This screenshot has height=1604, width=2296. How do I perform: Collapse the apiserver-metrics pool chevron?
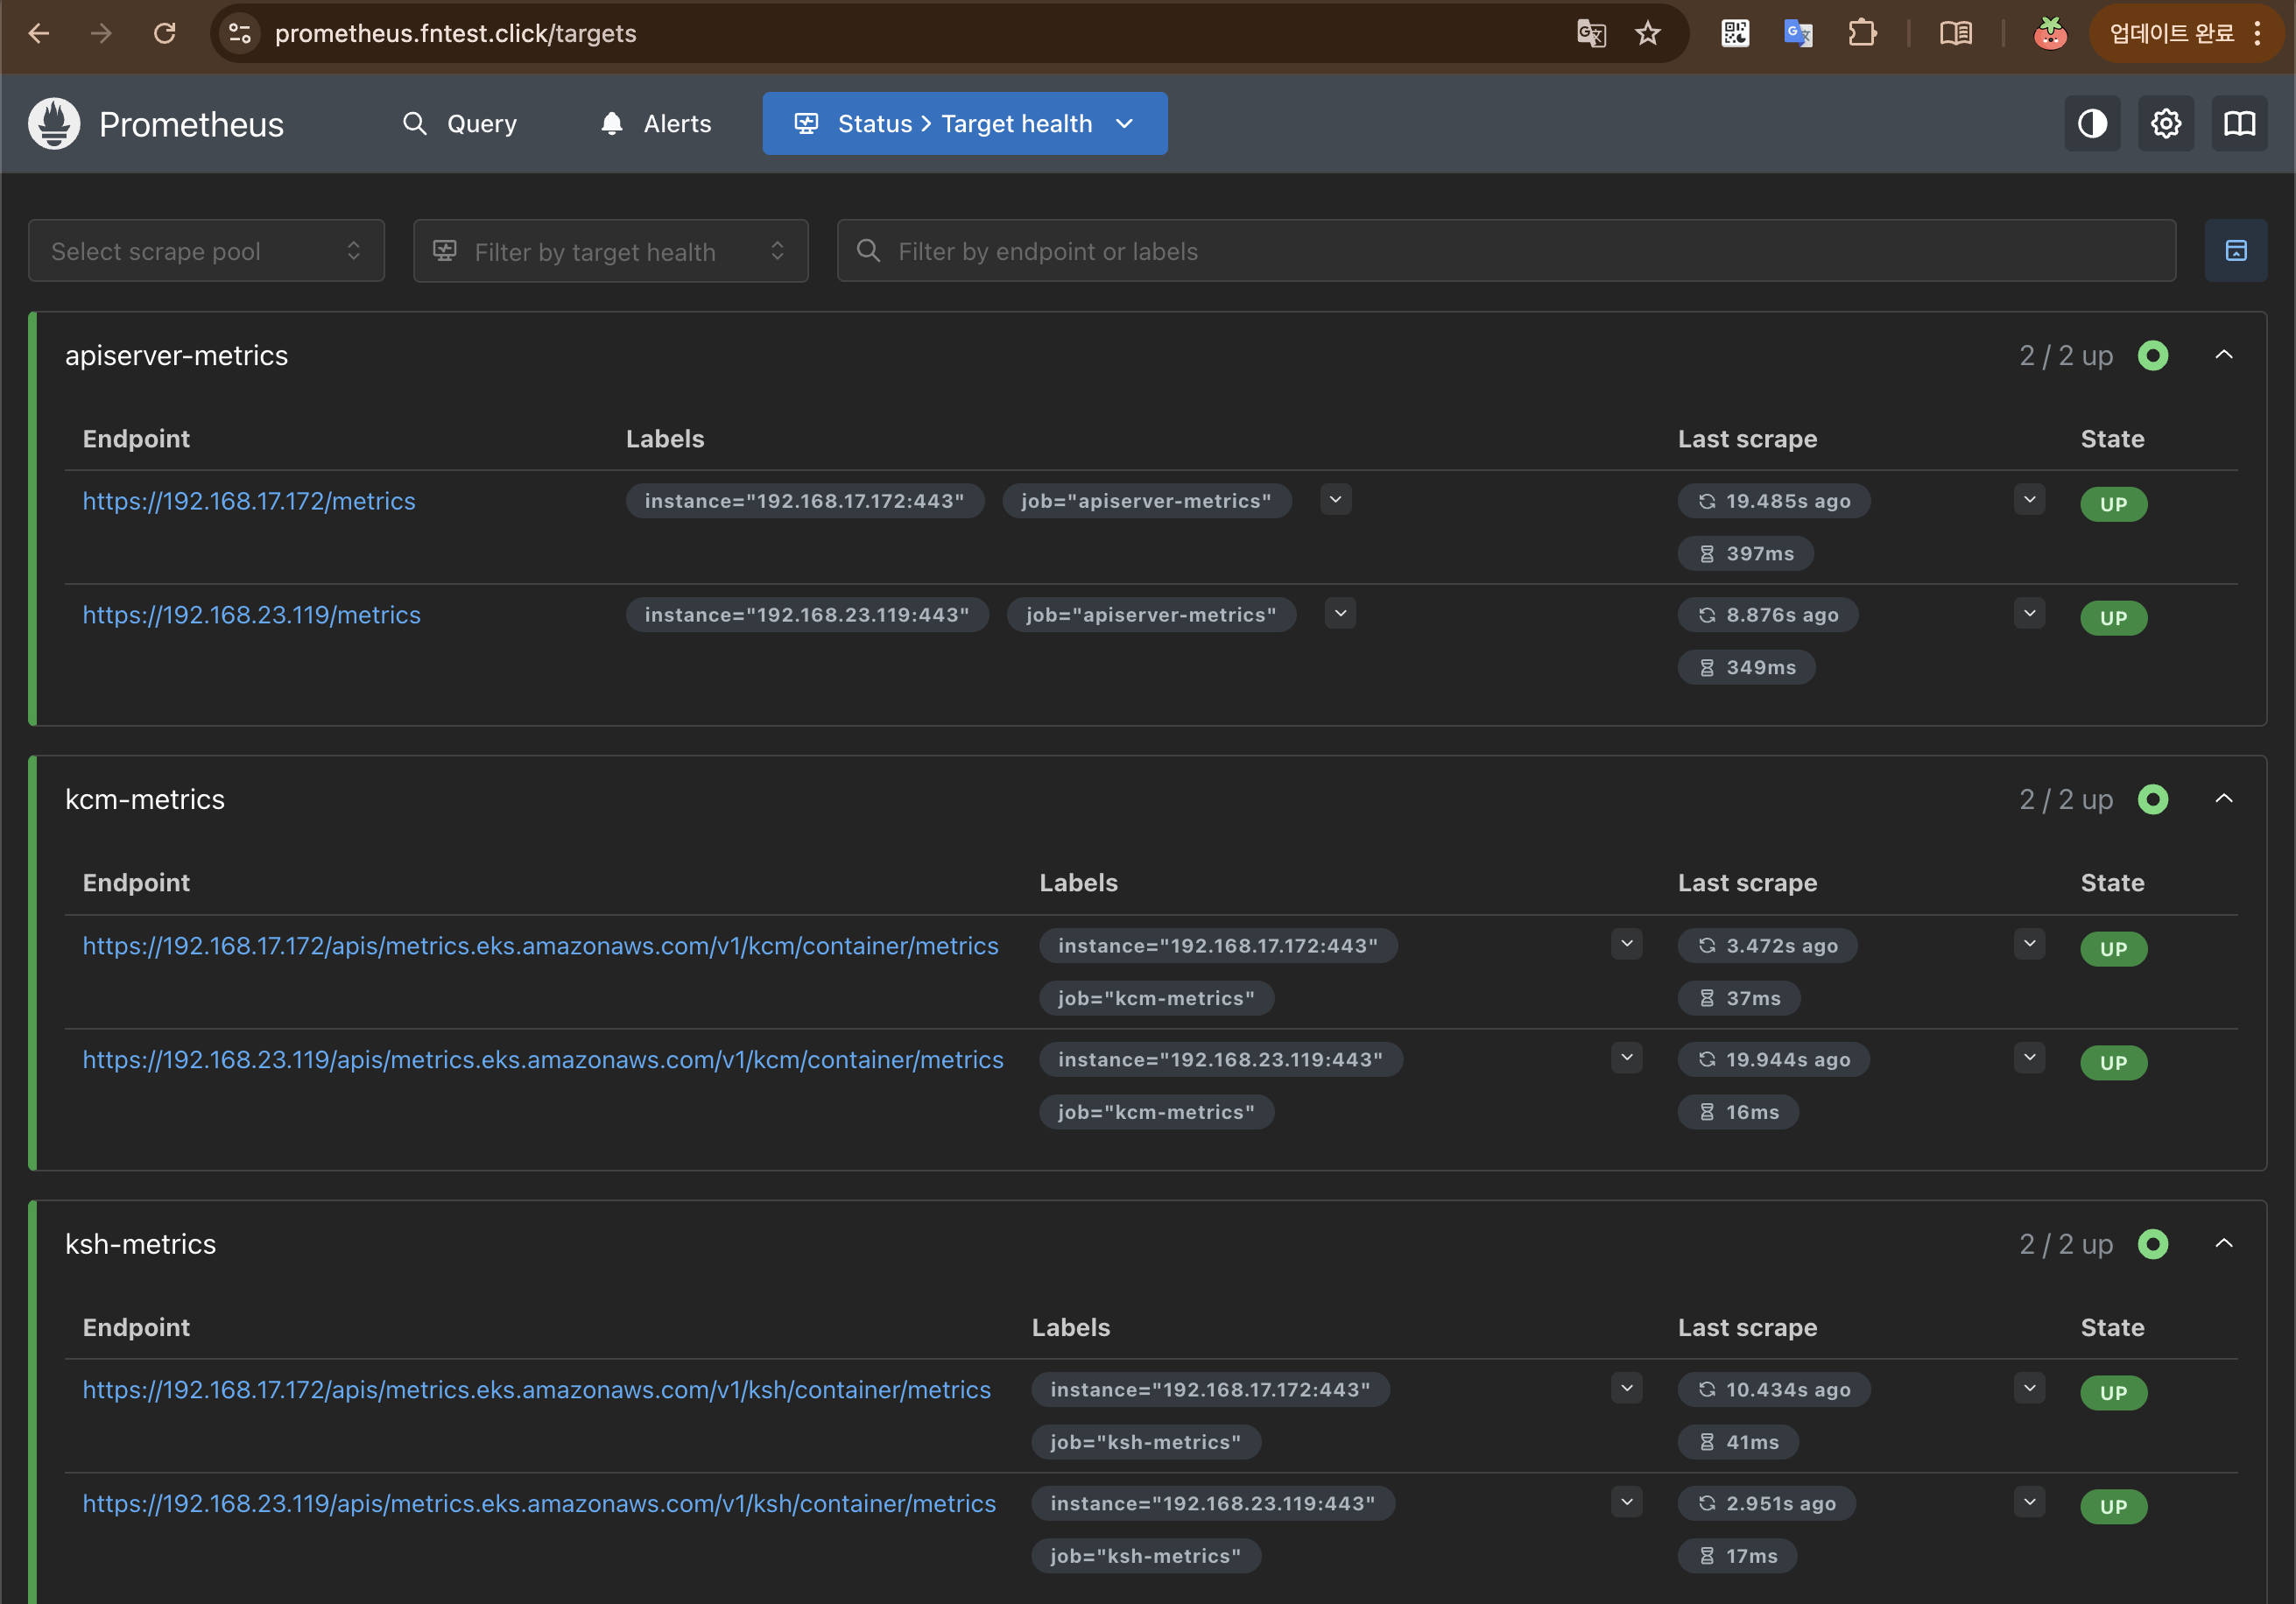point(2223,355)
